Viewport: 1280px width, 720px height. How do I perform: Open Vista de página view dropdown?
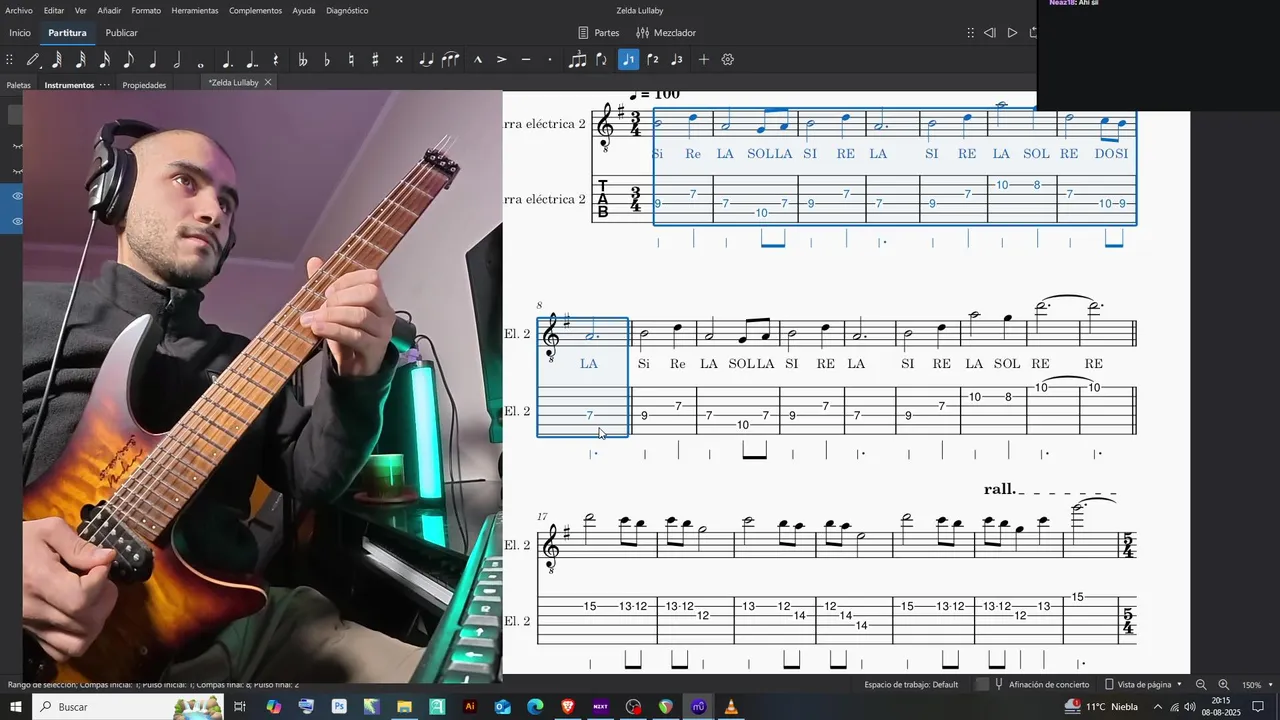click(1143, 685)
